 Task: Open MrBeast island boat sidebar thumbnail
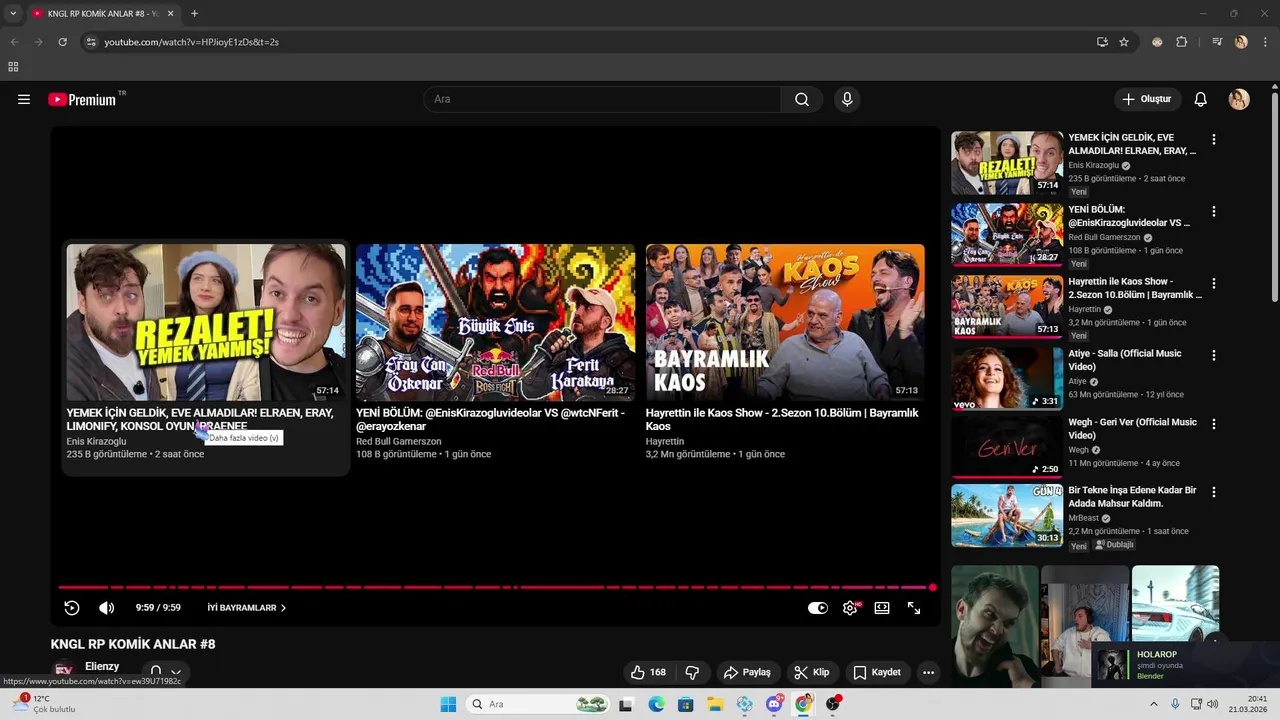pyautogui.click(x=1007, y=515)
